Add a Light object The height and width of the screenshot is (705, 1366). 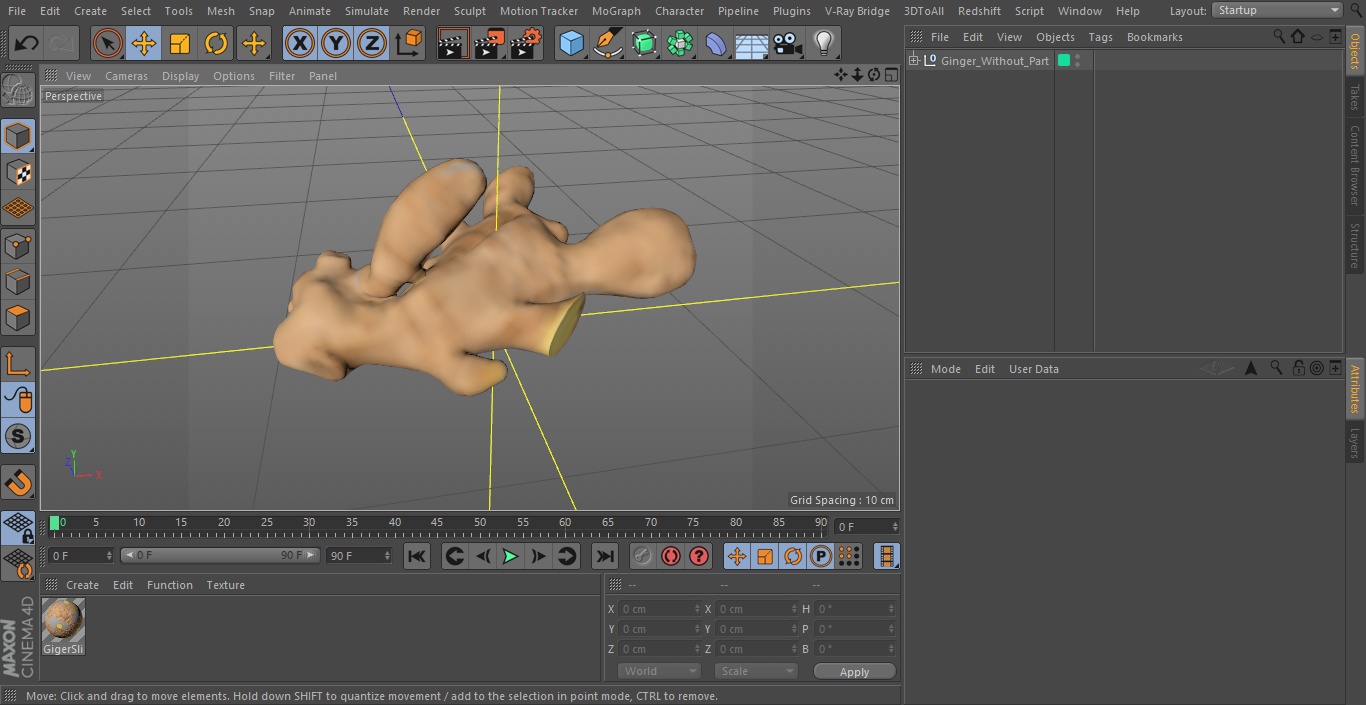824,43
